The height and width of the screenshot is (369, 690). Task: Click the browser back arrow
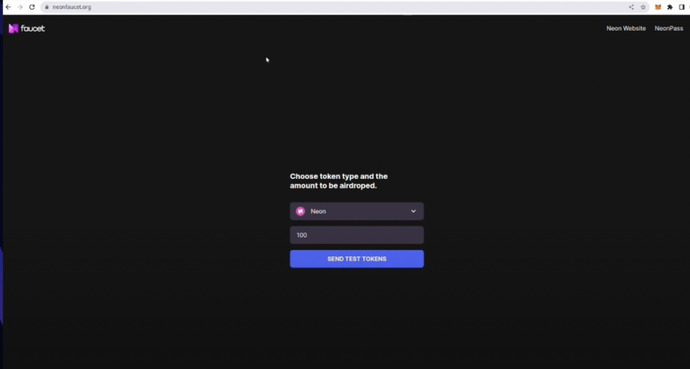pyautogui.click(x=8, y=7)
